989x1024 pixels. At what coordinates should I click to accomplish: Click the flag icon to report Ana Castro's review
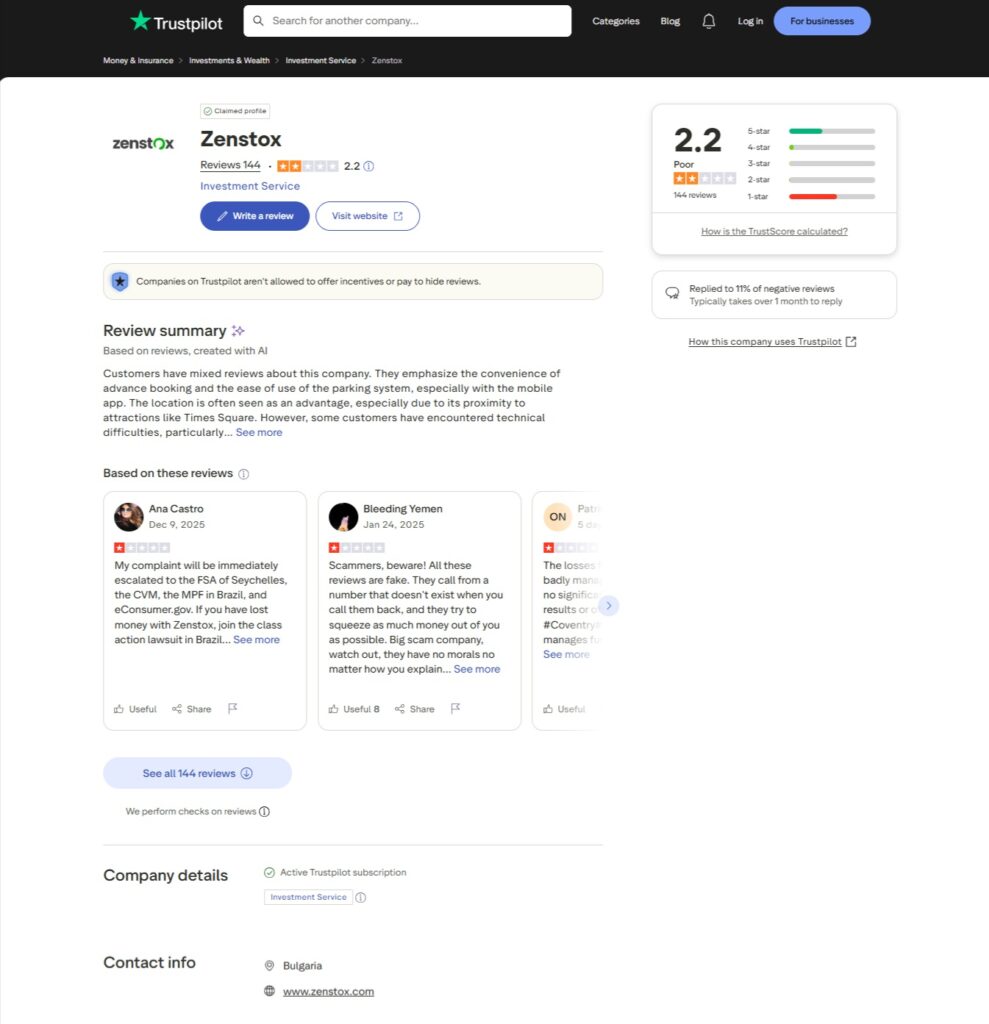[x=232, y=707]
